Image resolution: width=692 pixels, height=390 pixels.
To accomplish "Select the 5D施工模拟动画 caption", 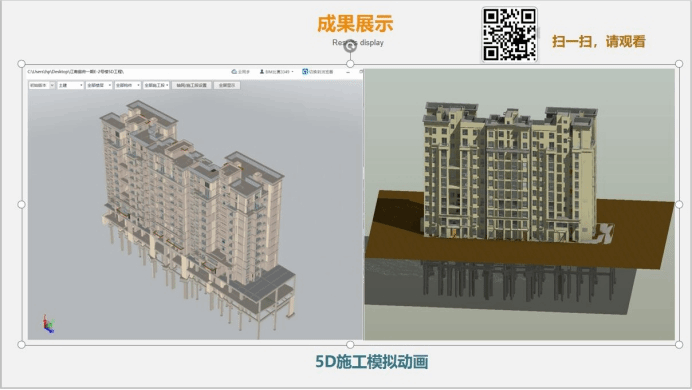I will (372, 362).
